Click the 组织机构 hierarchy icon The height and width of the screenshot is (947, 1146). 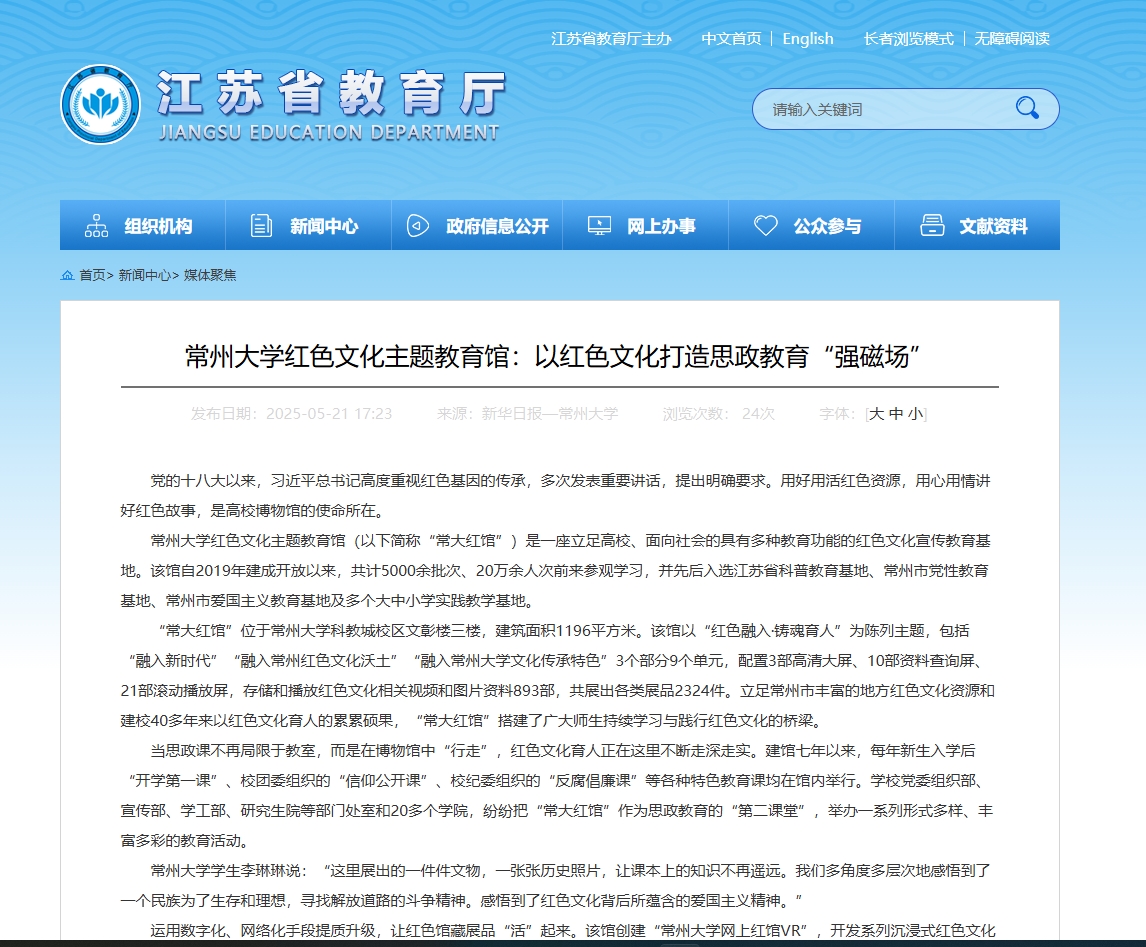[97, 226]
